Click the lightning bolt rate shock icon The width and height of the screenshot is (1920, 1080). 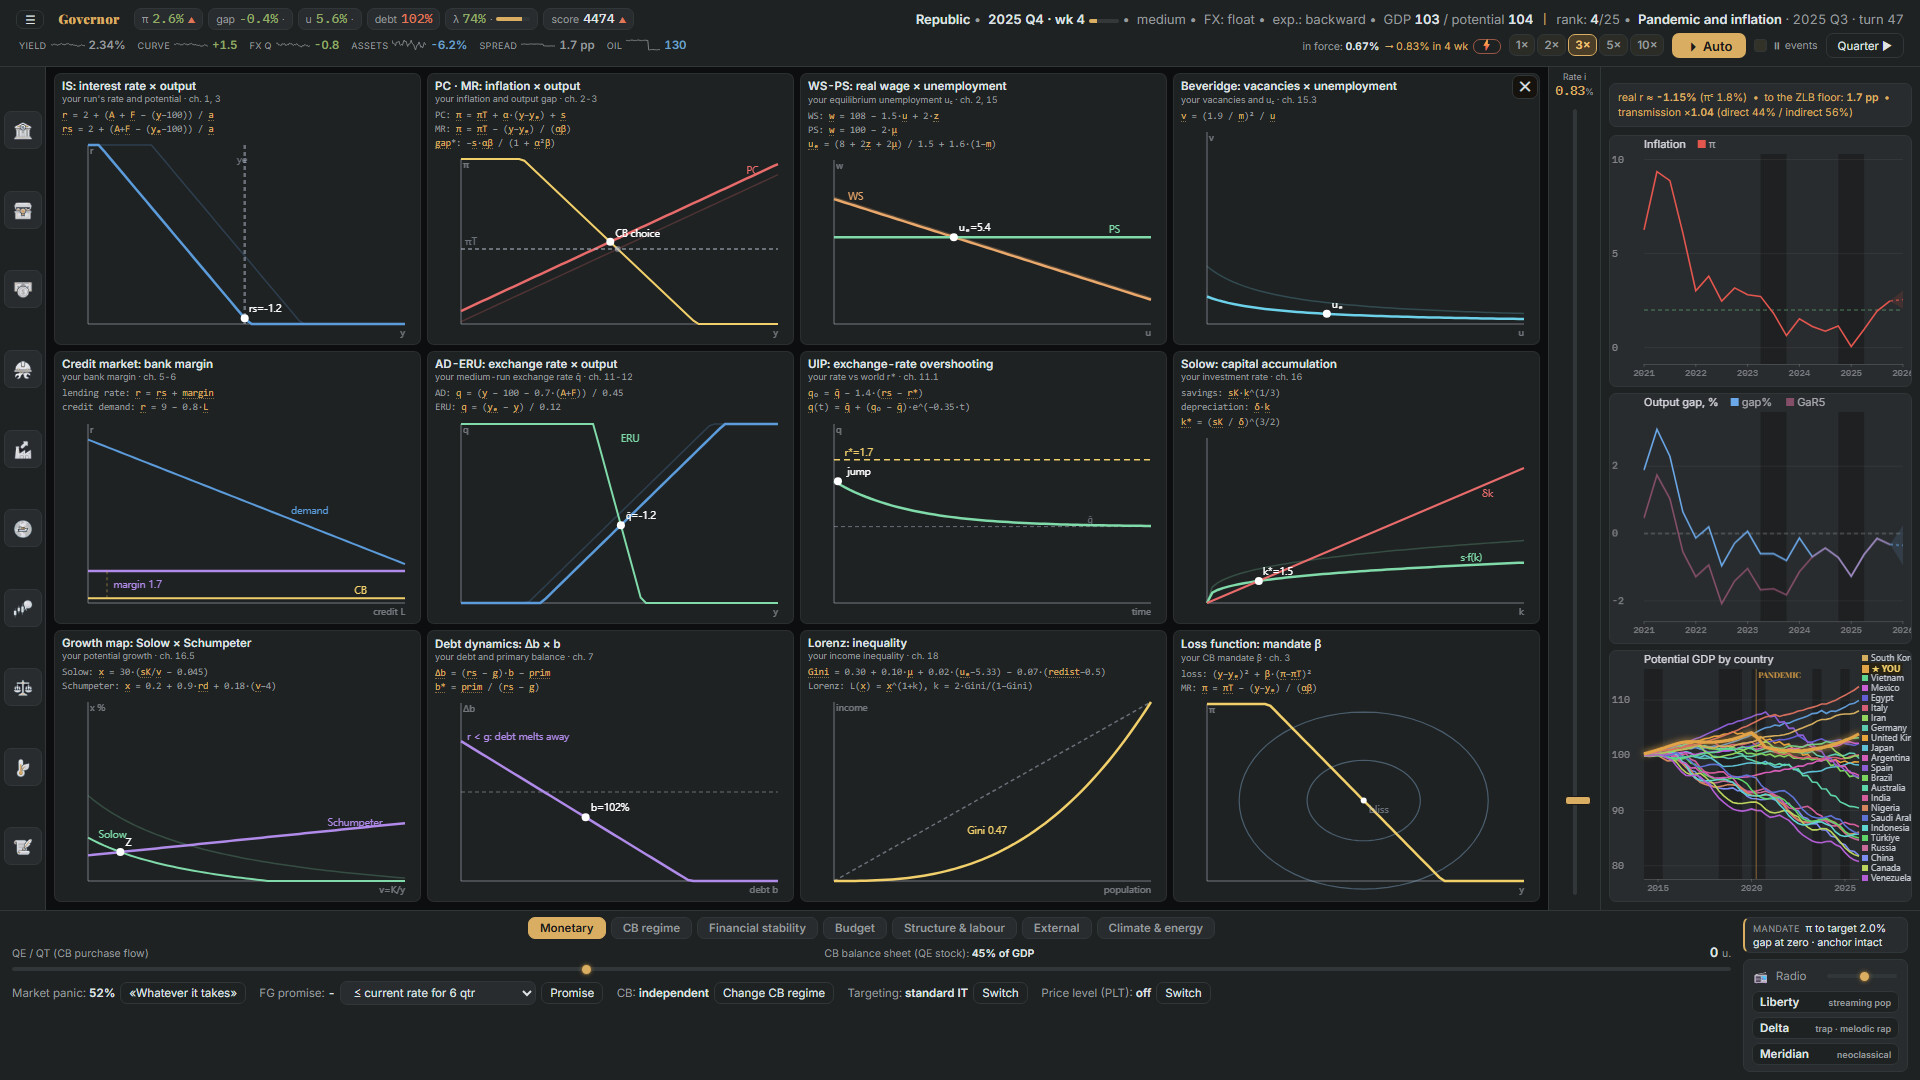click(1487, 46)
